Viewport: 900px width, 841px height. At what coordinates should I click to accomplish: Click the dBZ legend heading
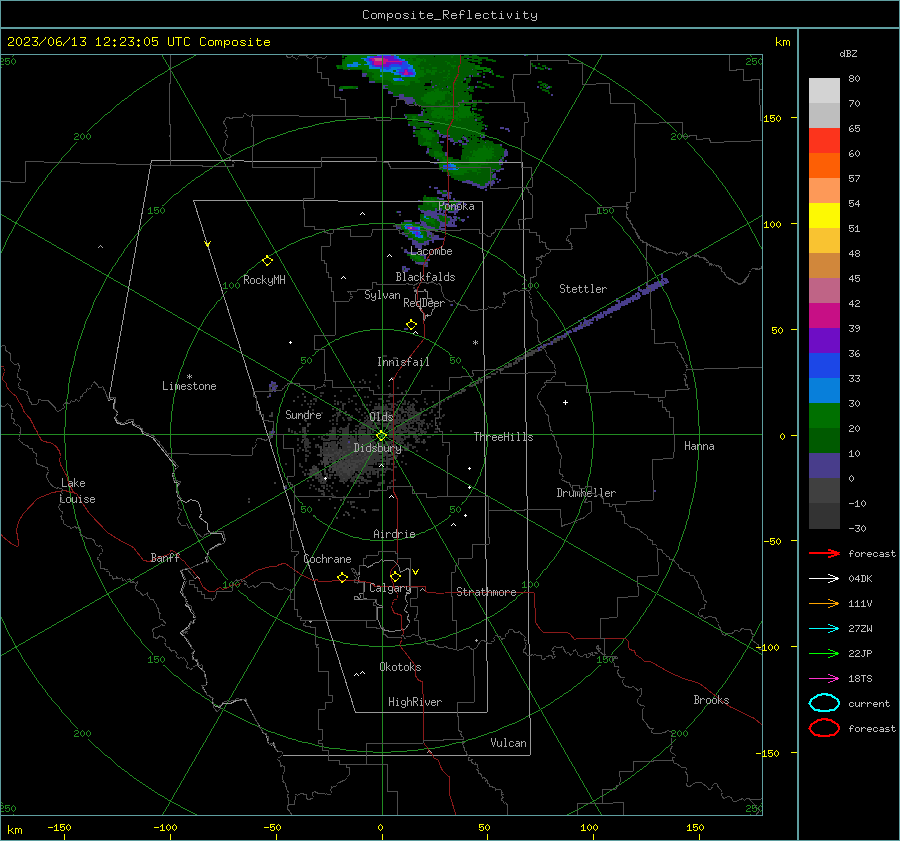click(848, 53)
